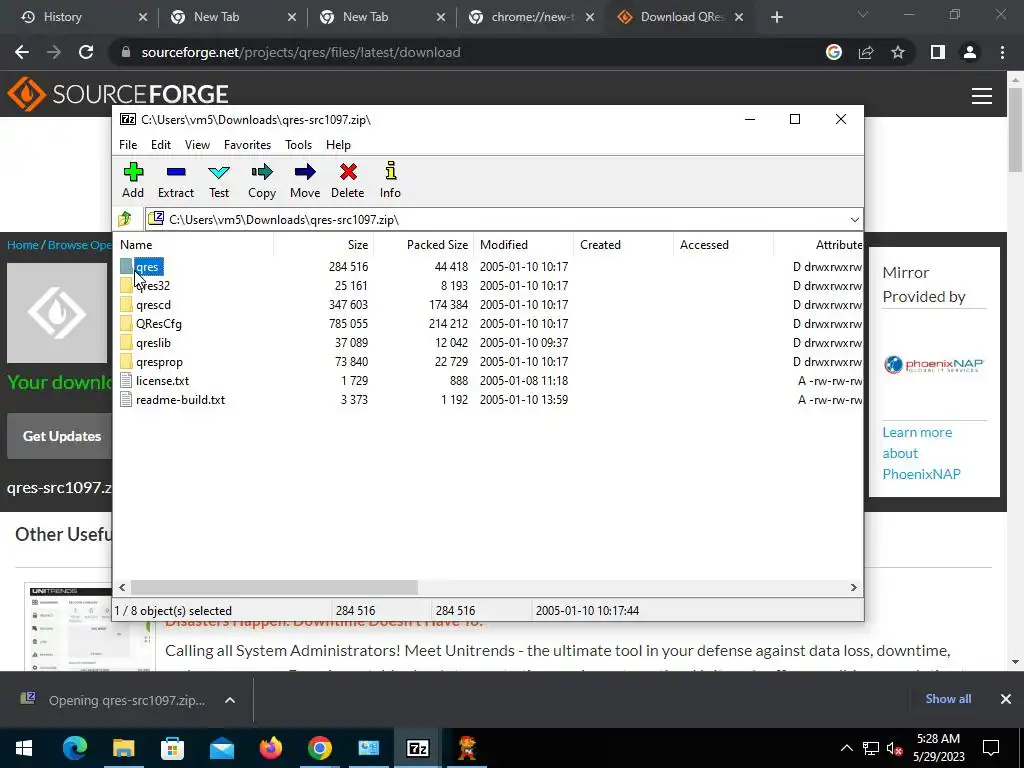This screenshot has width=1024, height=768.
Task: Select the qrescd folder icon
Action: tap(126, 304)
